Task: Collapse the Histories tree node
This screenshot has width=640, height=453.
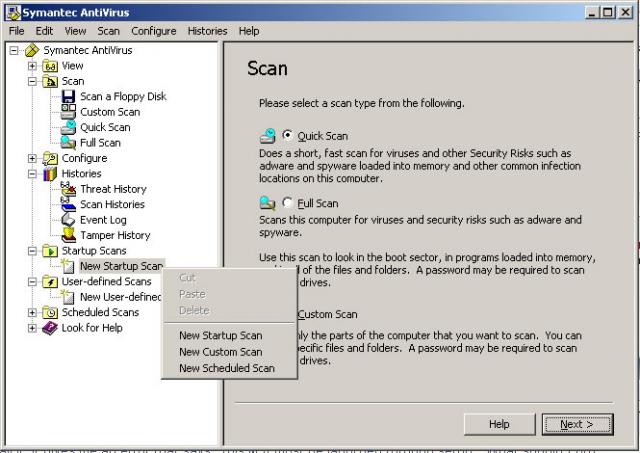Action: coord(32,174)
